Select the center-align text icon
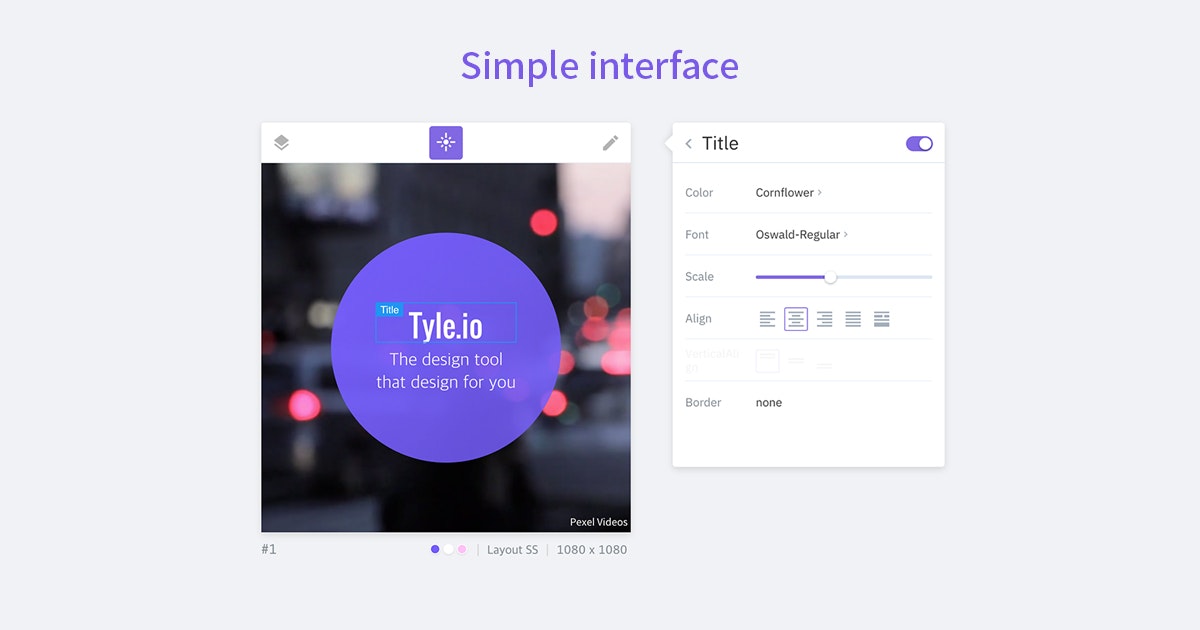 coord(795,318)
